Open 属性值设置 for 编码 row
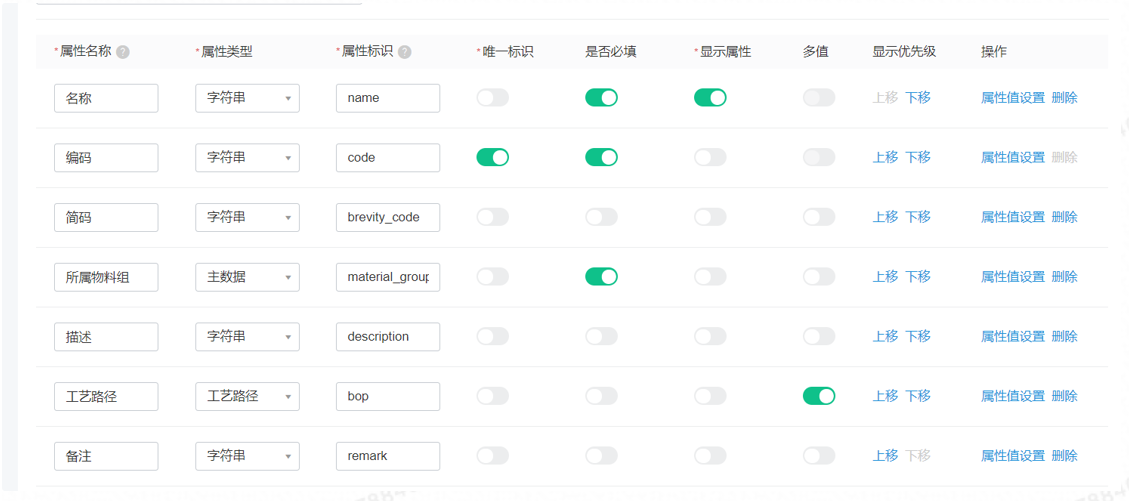The height and width of the screenshot is (501, 1129). tap(1012, 158)
